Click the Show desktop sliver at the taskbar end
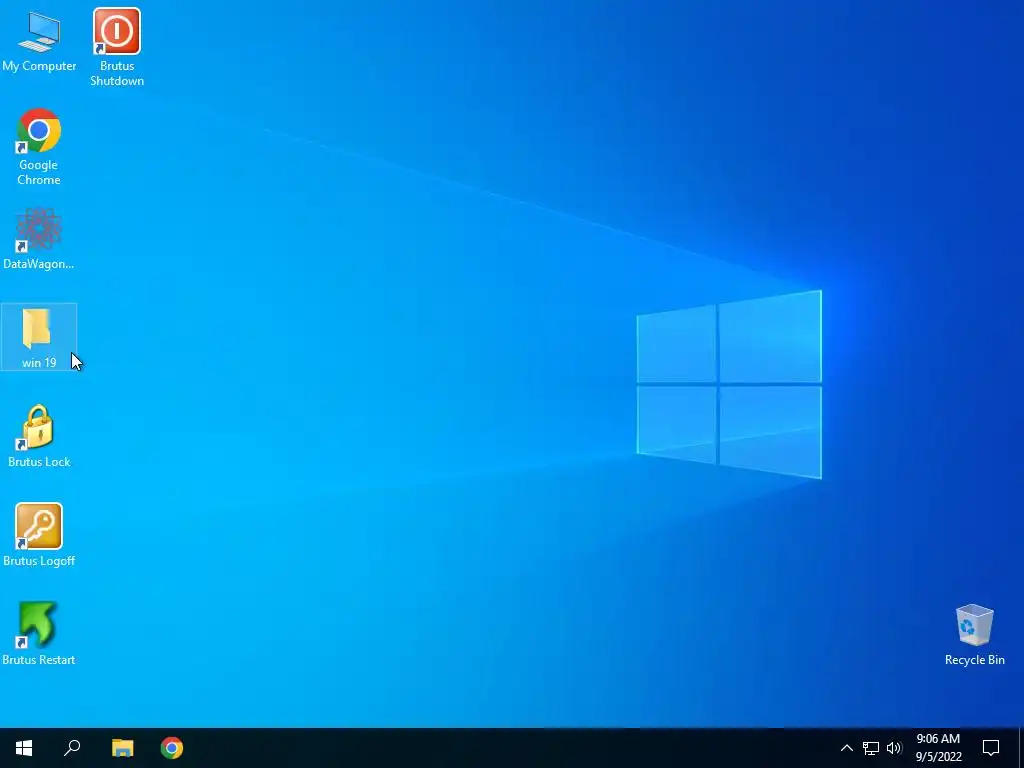1024x768 pixels. pyautogui.click(x=1021, y=748)
